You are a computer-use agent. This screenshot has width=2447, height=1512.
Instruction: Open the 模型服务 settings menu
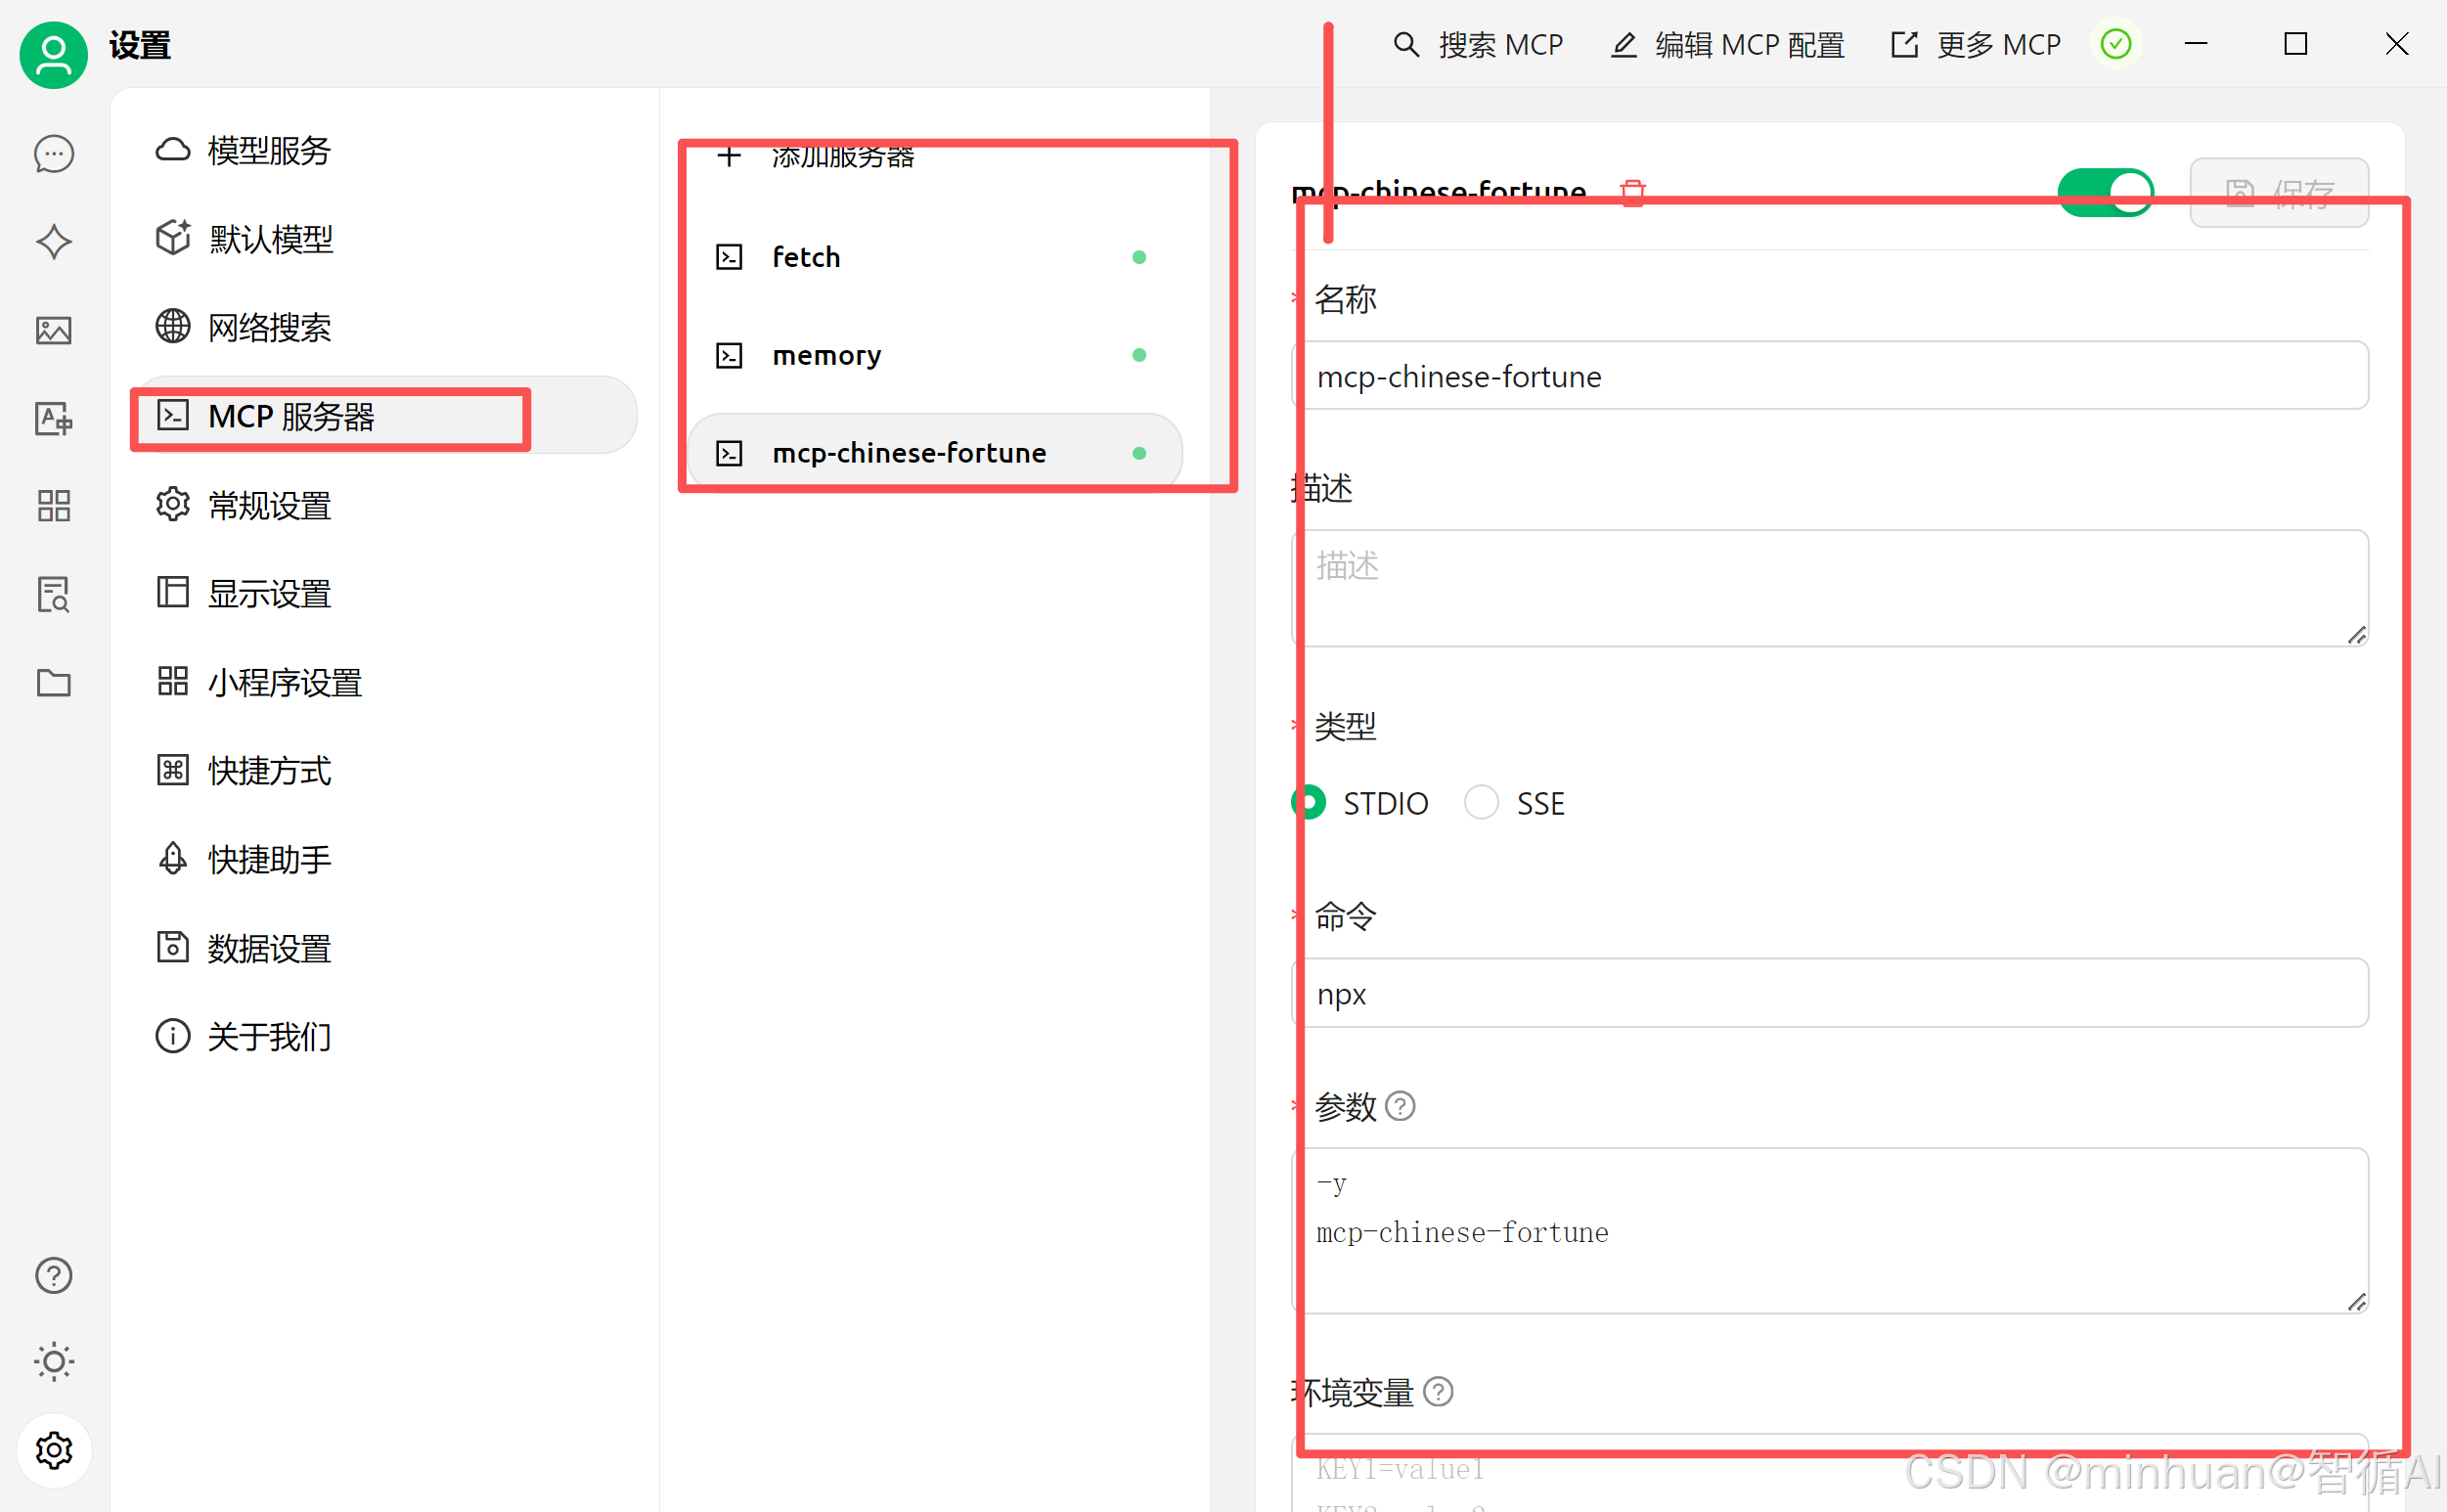point(268,151)
